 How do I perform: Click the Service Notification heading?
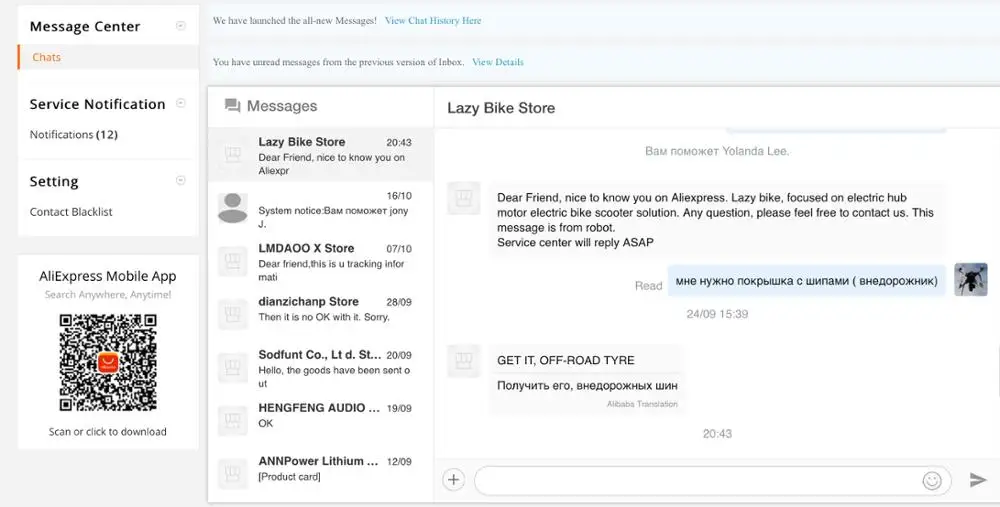click(97, 104)
